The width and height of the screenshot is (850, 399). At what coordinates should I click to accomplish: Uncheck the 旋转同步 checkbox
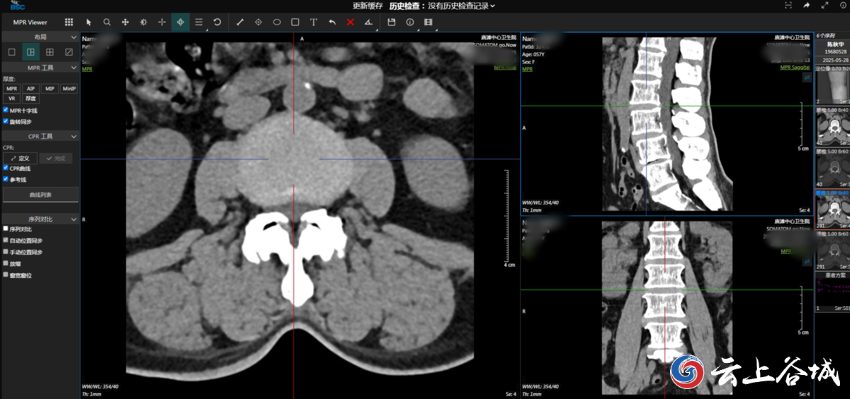[x=5, y=121]
